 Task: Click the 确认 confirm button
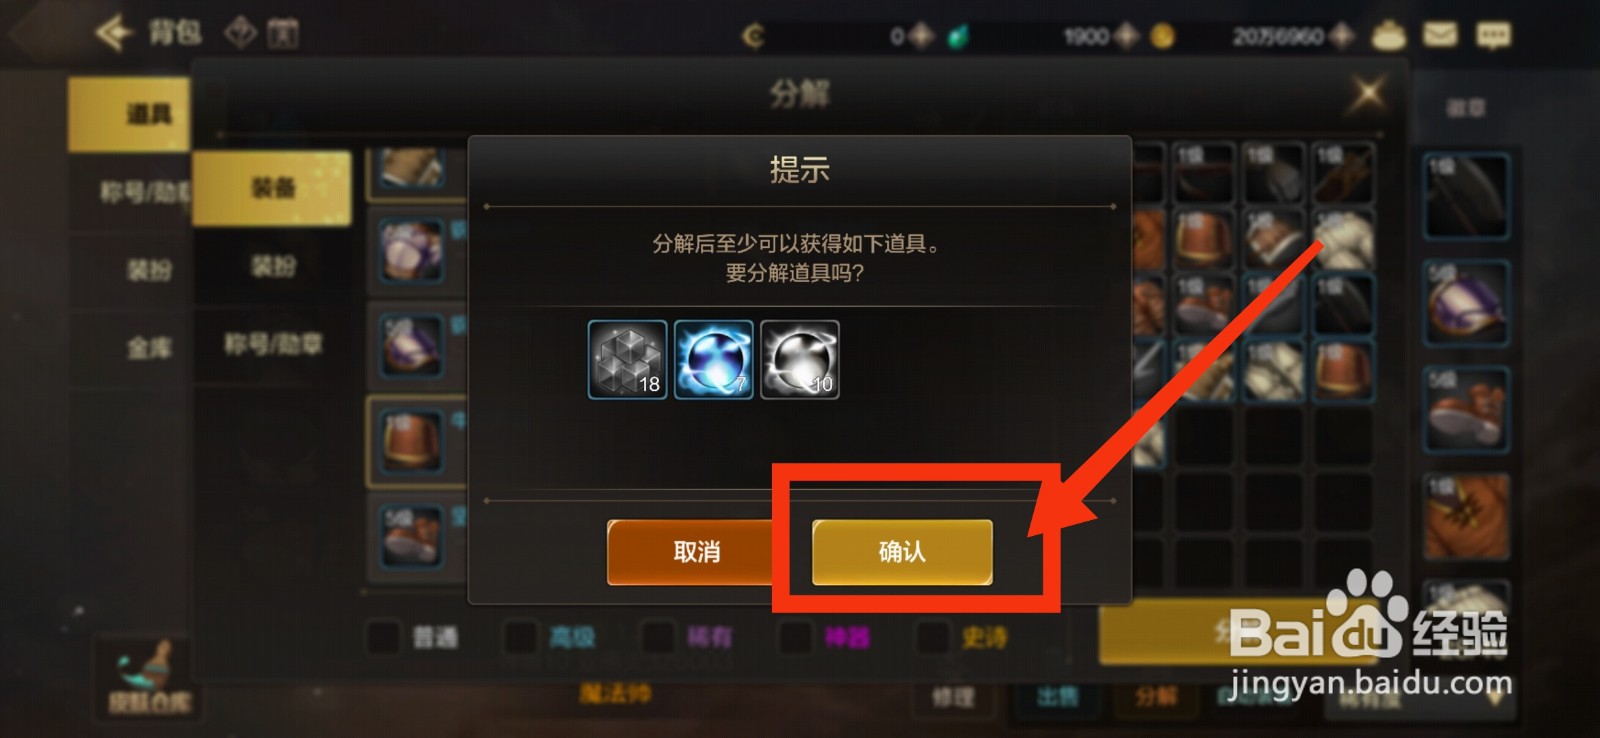902,551
